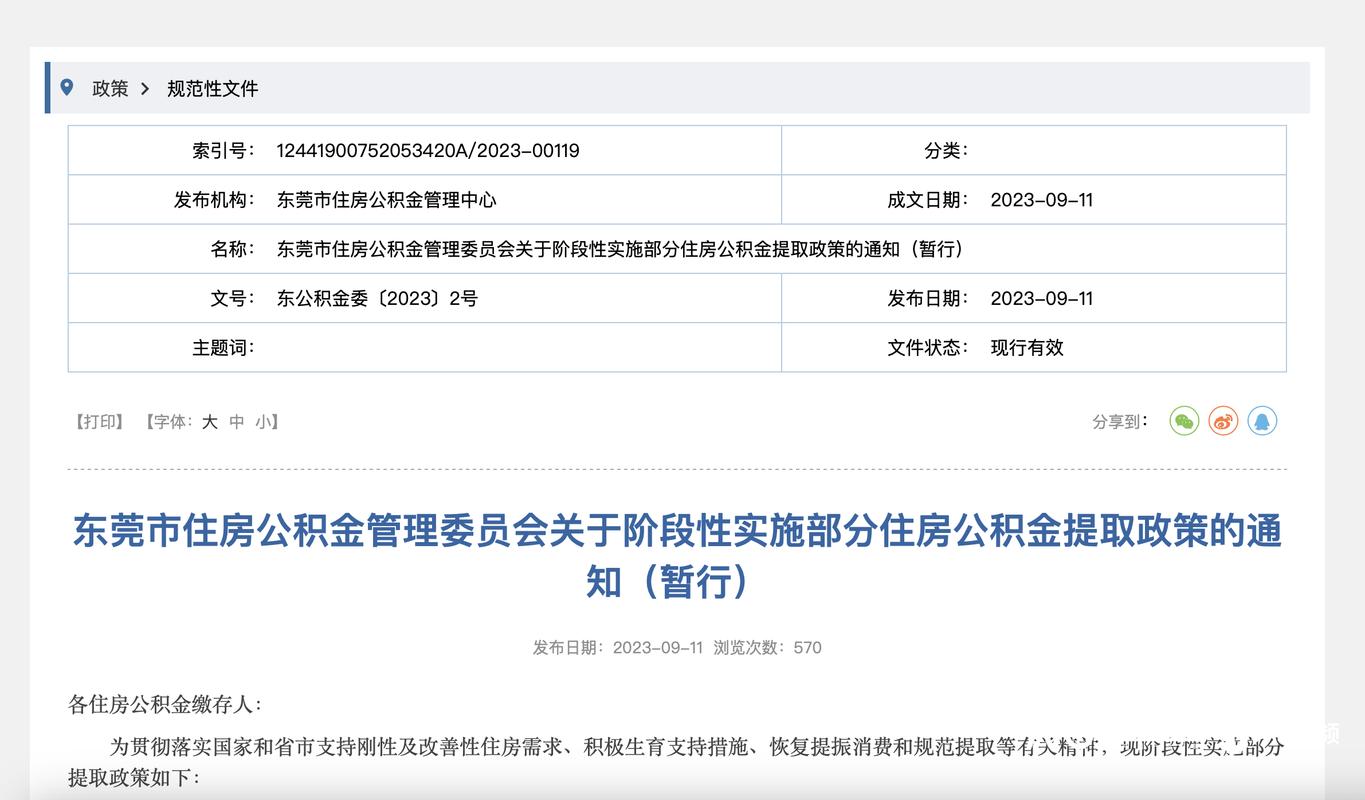Open the 规范性文件 breadcrumb link

pos(213,88)
